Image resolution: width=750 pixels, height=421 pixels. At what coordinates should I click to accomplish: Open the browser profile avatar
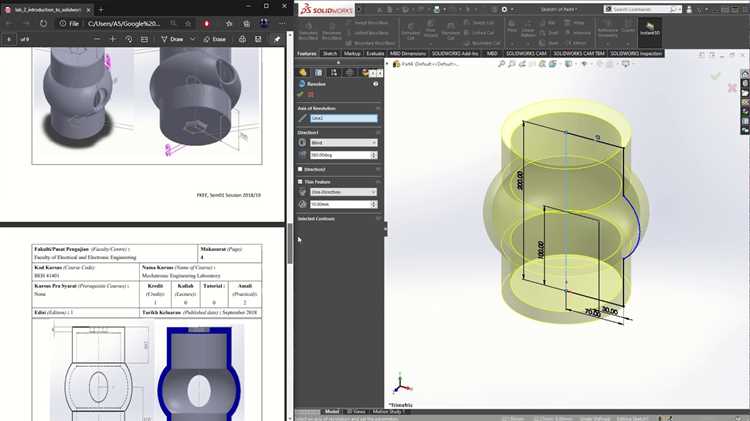[264, 23]
